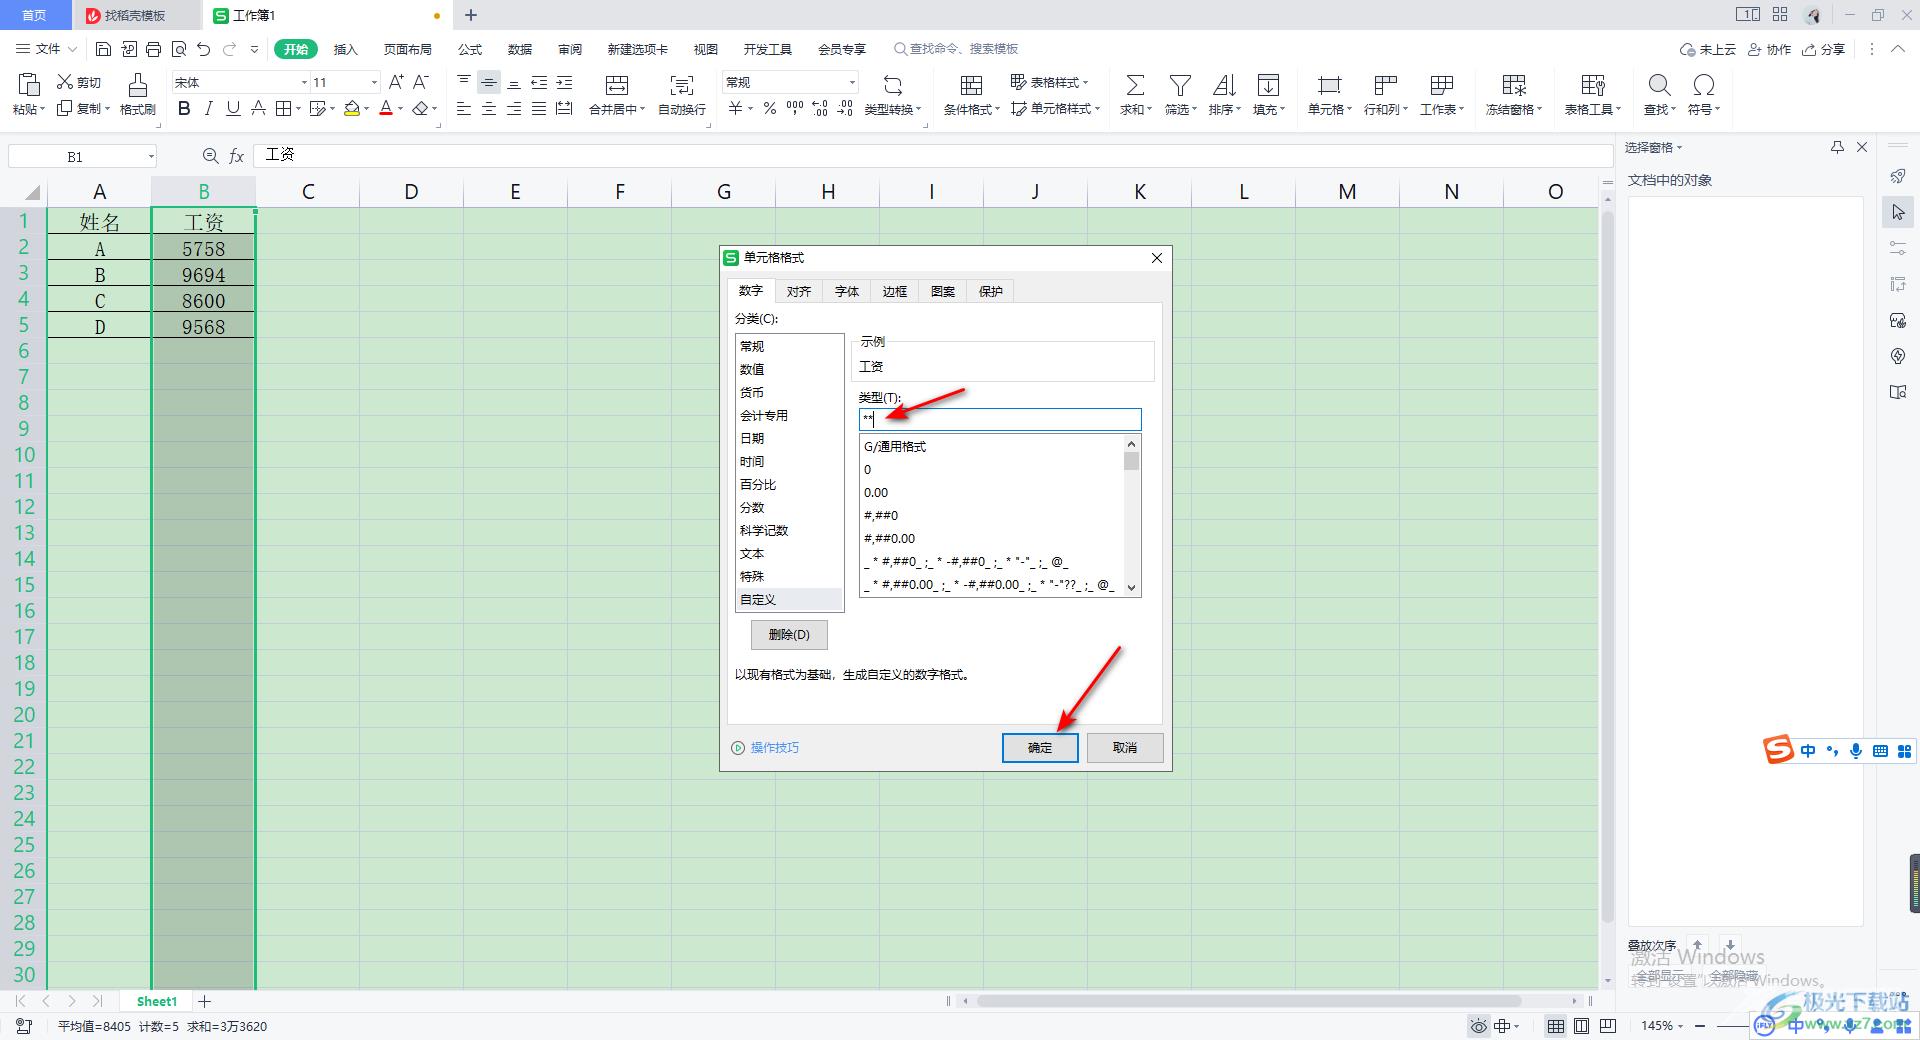The width and height of the screenshot is (1920, 1040).
Task: Click the Type (类型) input field
Action: [x=1000, y=419]
